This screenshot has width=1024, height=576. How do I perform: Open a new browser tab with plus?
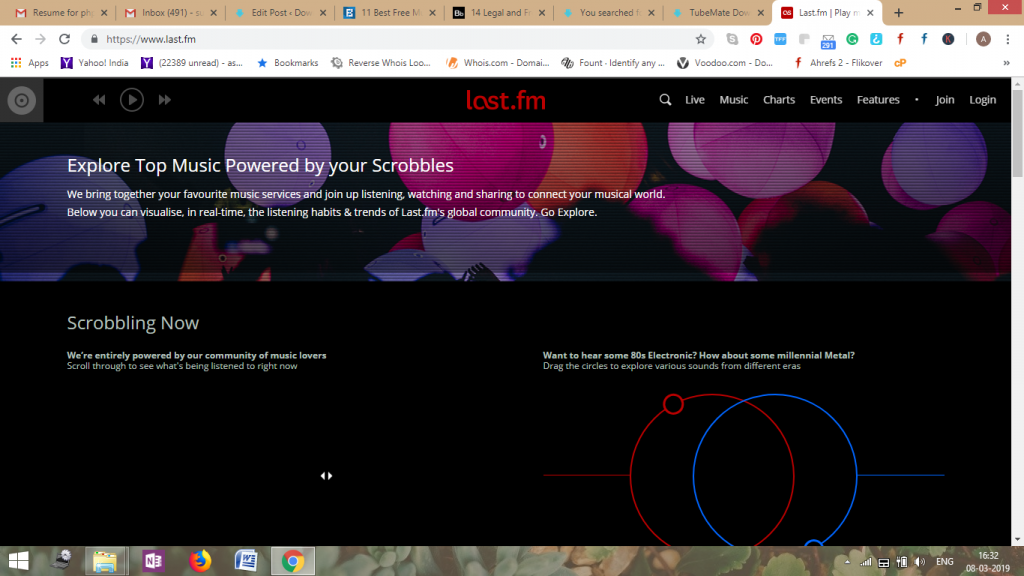899,12
